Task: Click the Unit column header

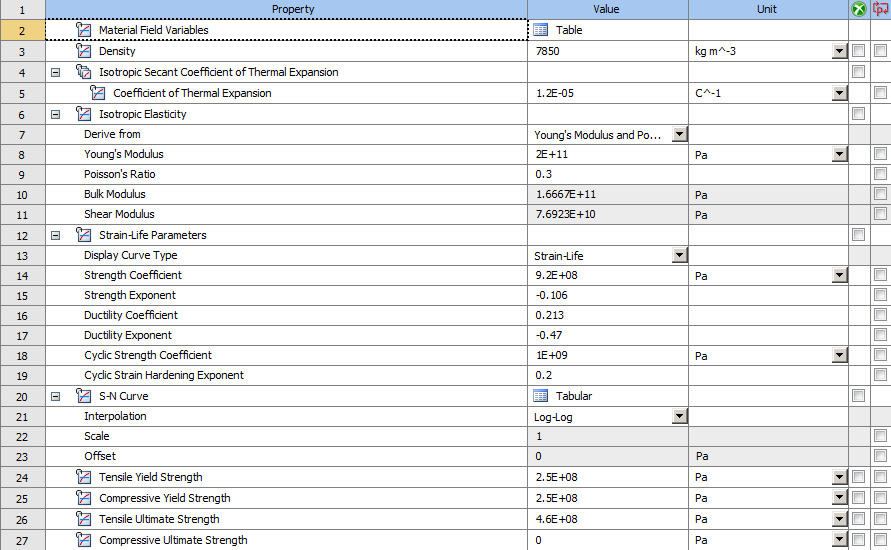Action: [767, 9]
